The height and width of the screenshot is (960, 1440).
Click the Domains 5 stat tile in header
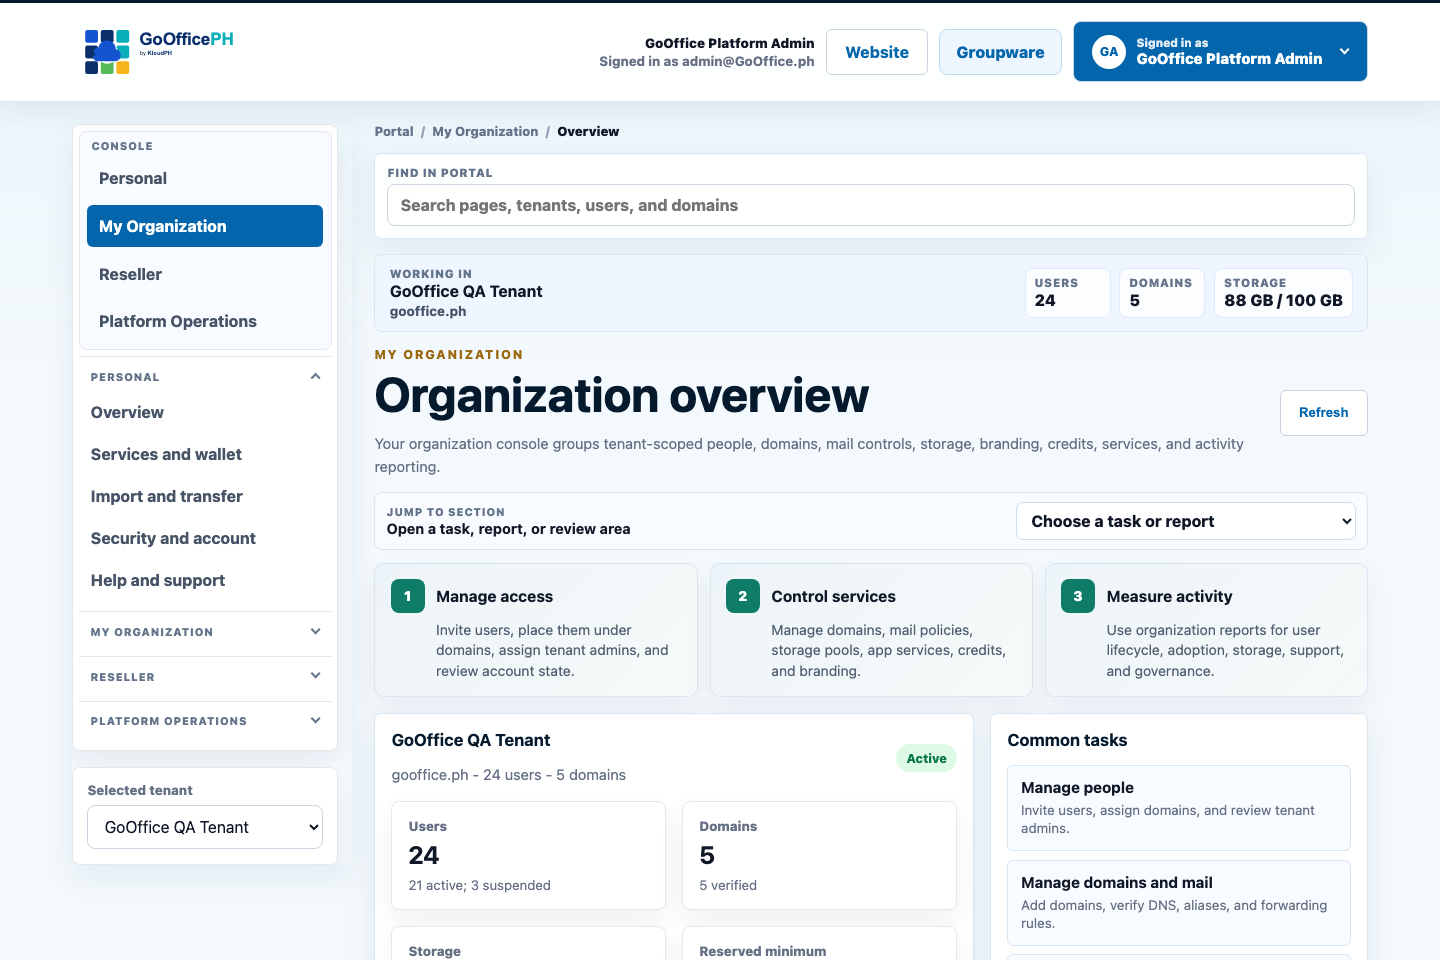tap(1162, 293)
